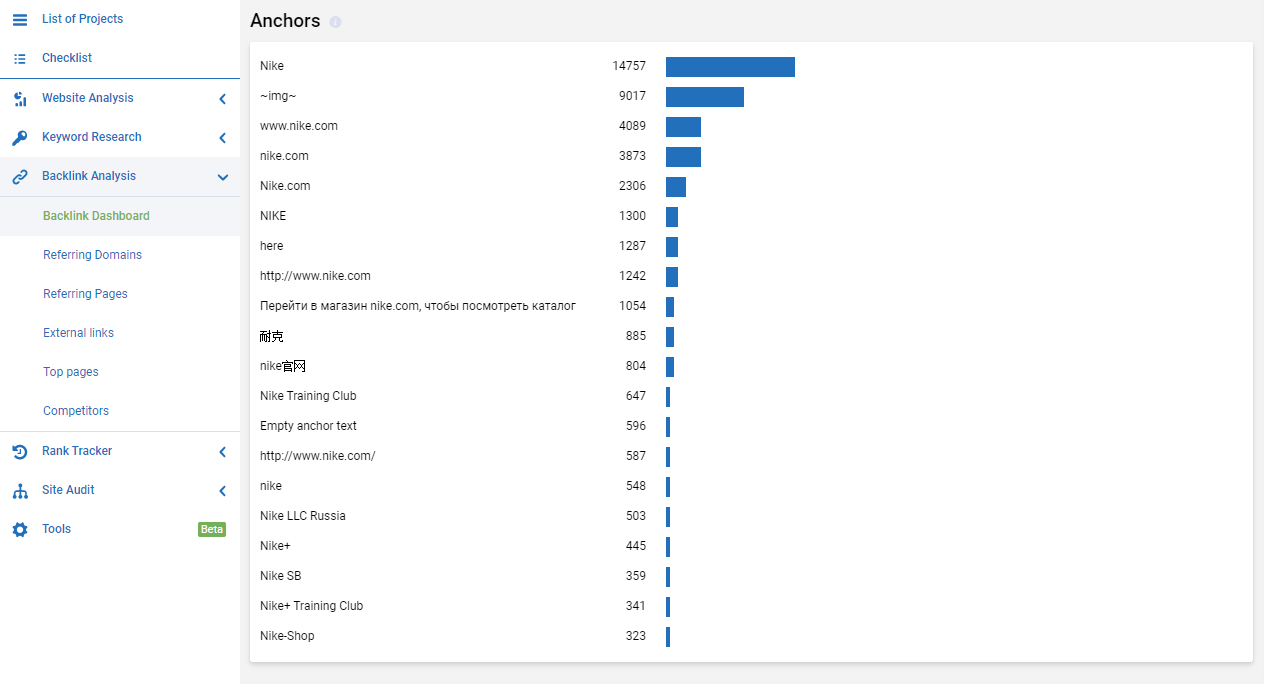1264x684 pixels.
Task: Click the Rank Tracker history icon
Action: click(20, 451)
